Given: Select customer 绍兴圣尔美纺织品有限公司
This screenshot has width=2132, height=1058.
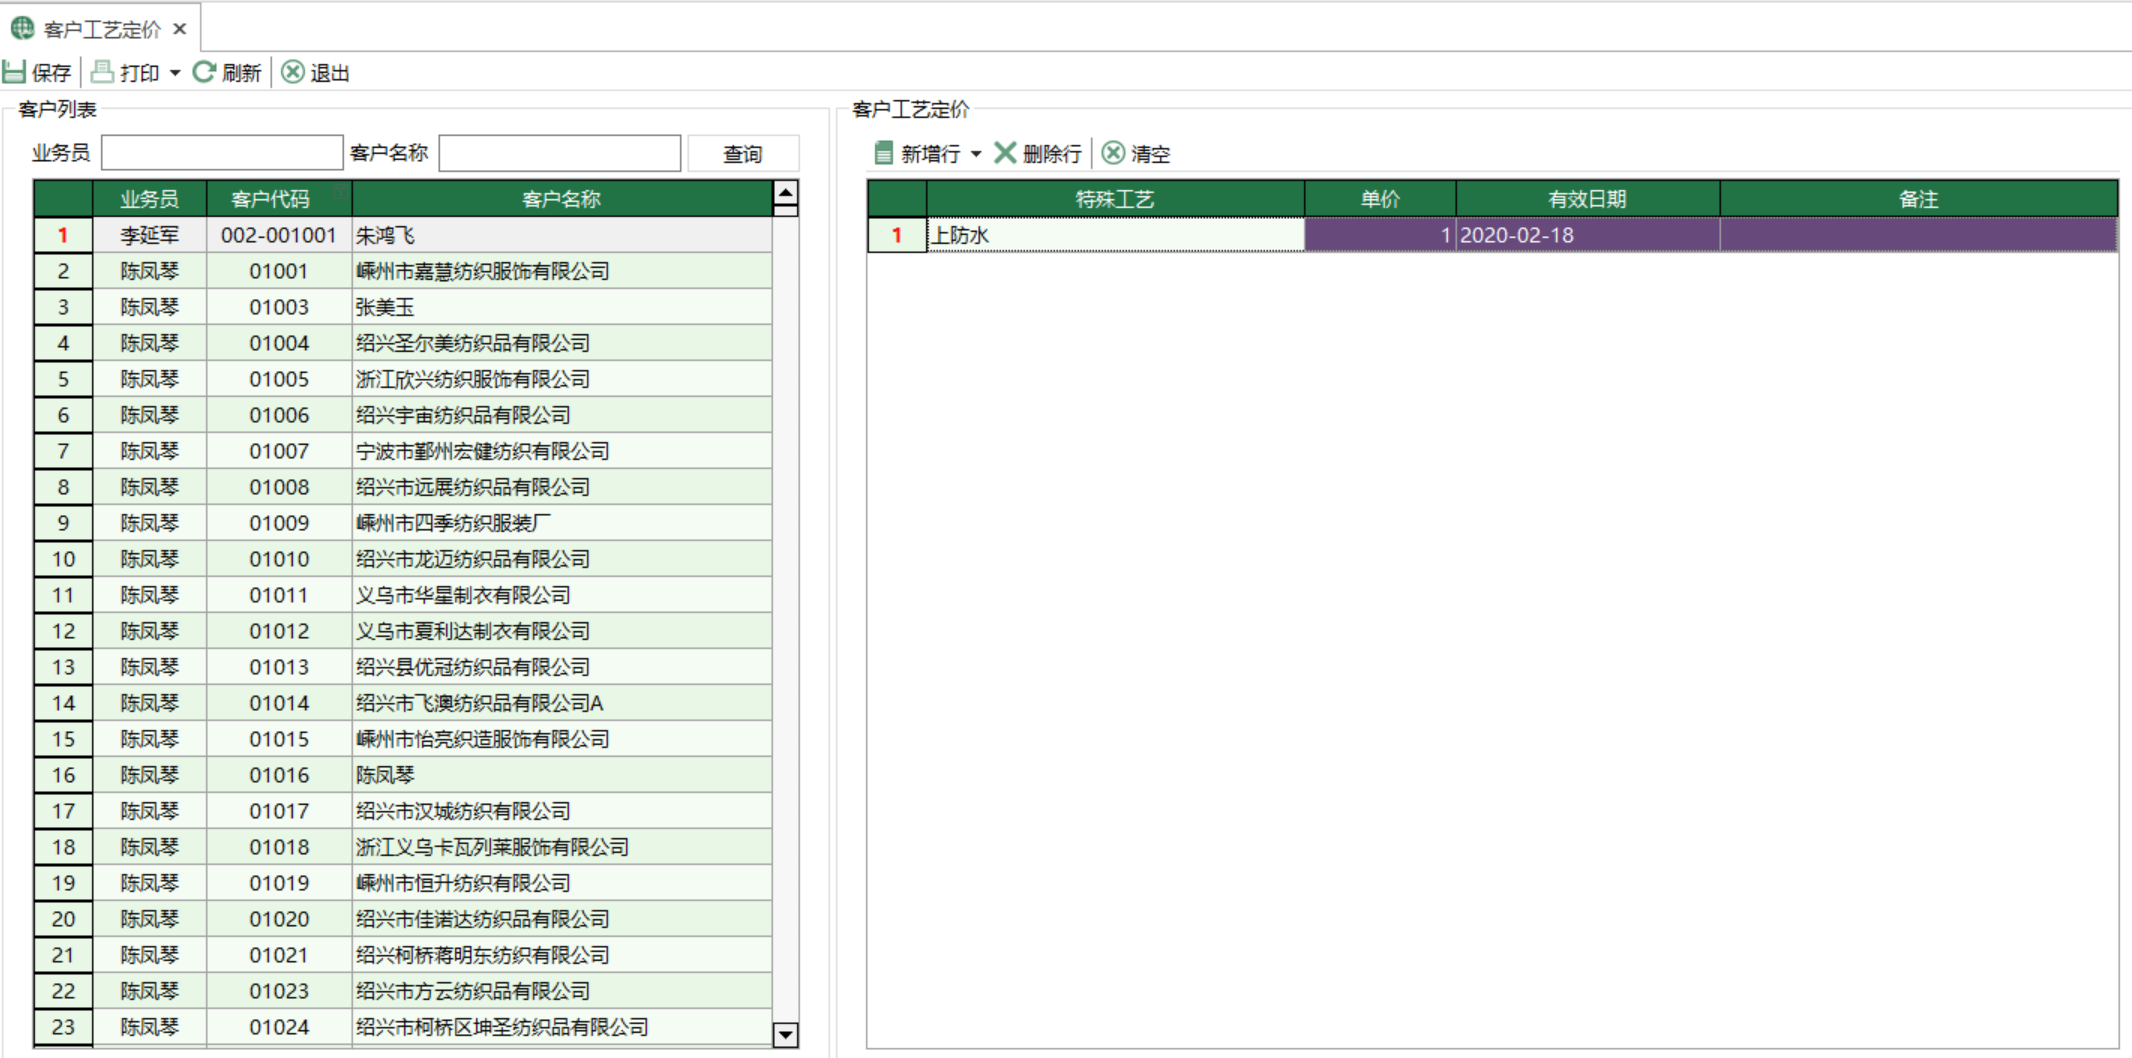Looking at the screenshot, I should pos(562,343).
